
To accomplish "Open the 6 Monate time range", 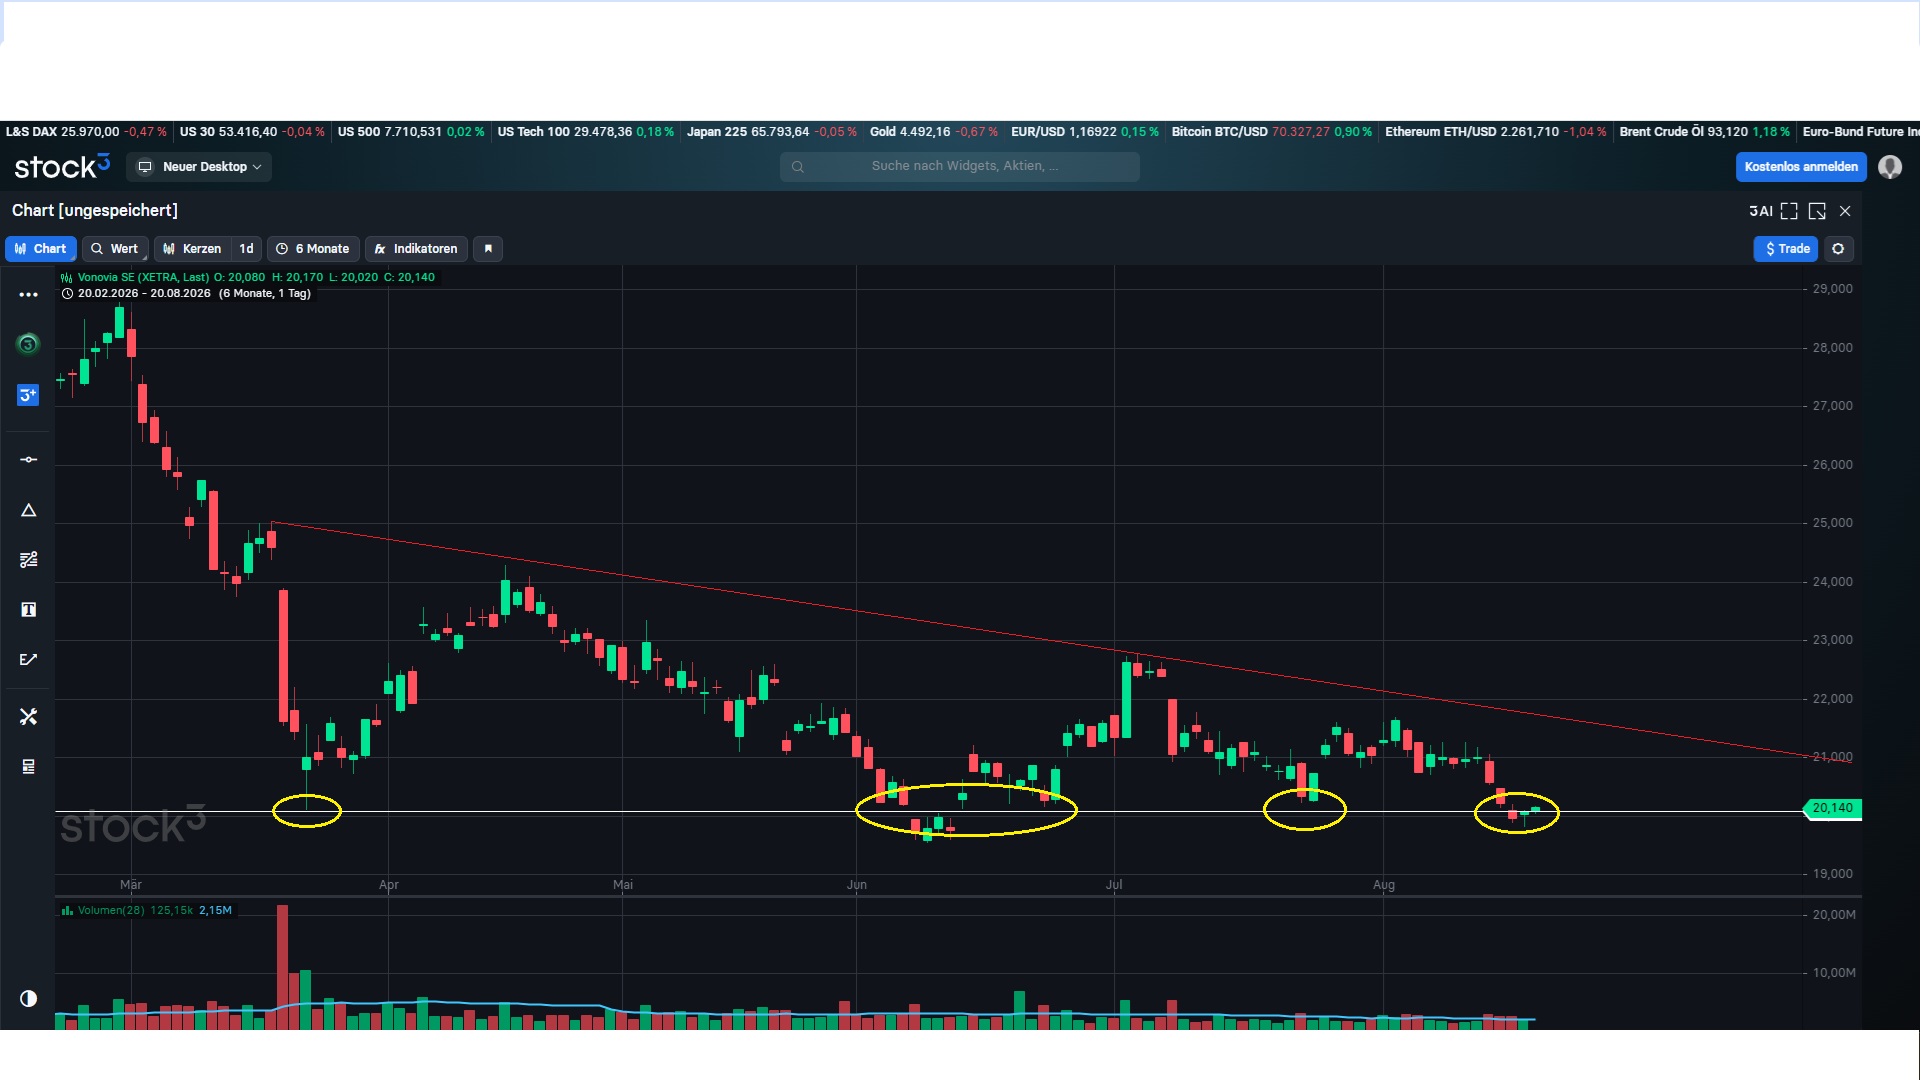I will [x=313, y=249].
